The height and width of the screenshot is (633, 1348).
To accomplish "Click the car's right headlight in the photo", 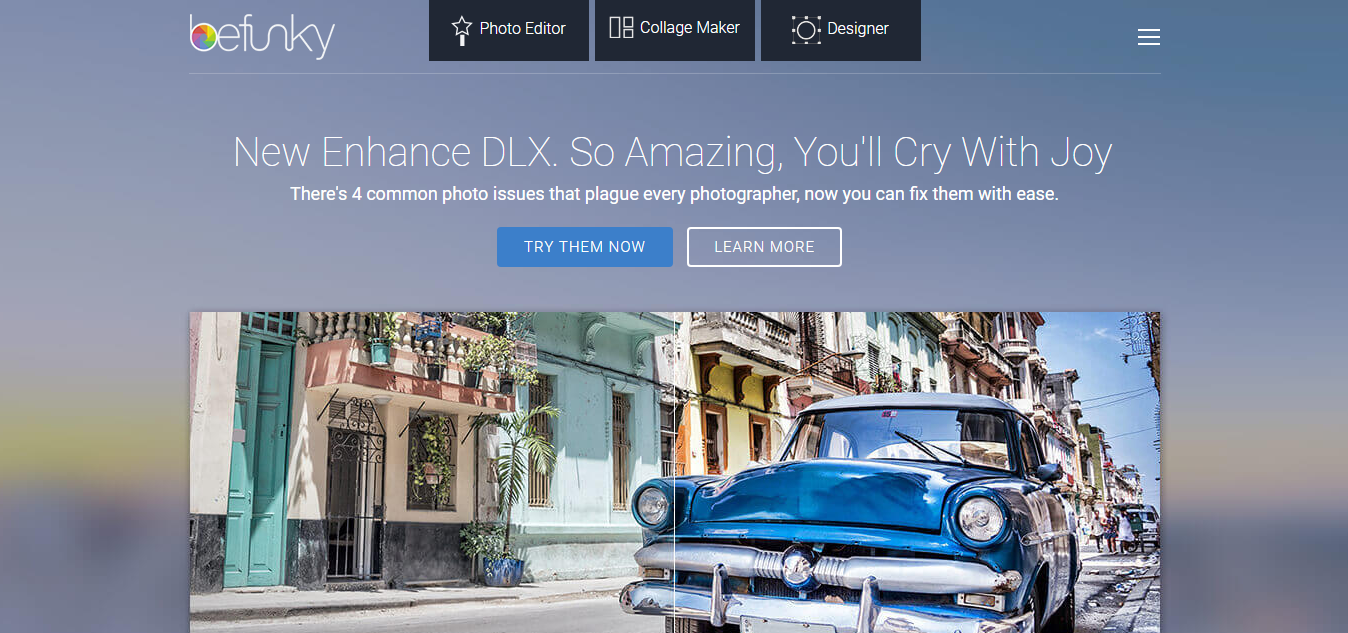I will tap(980, 518).
